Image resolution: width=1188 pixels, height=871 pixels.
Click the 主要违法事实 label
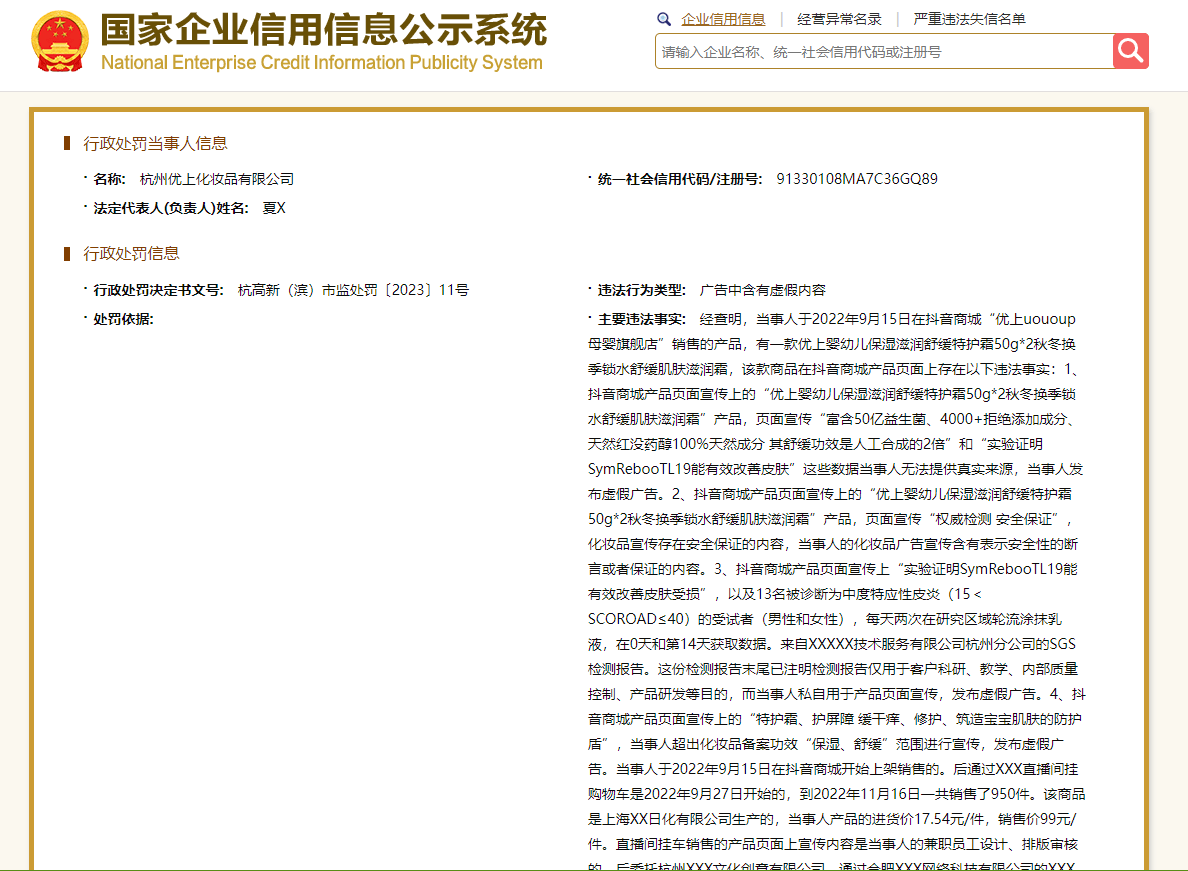(641, 319)
